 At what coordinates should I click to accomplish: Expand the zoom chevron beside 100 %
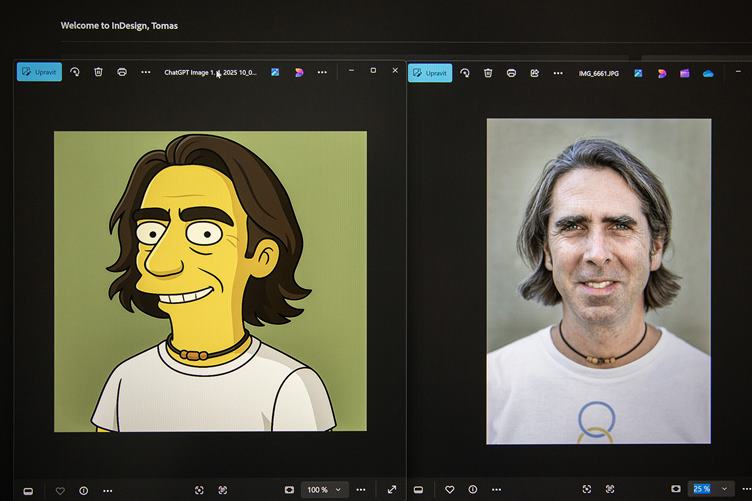[x=338, y=489]
